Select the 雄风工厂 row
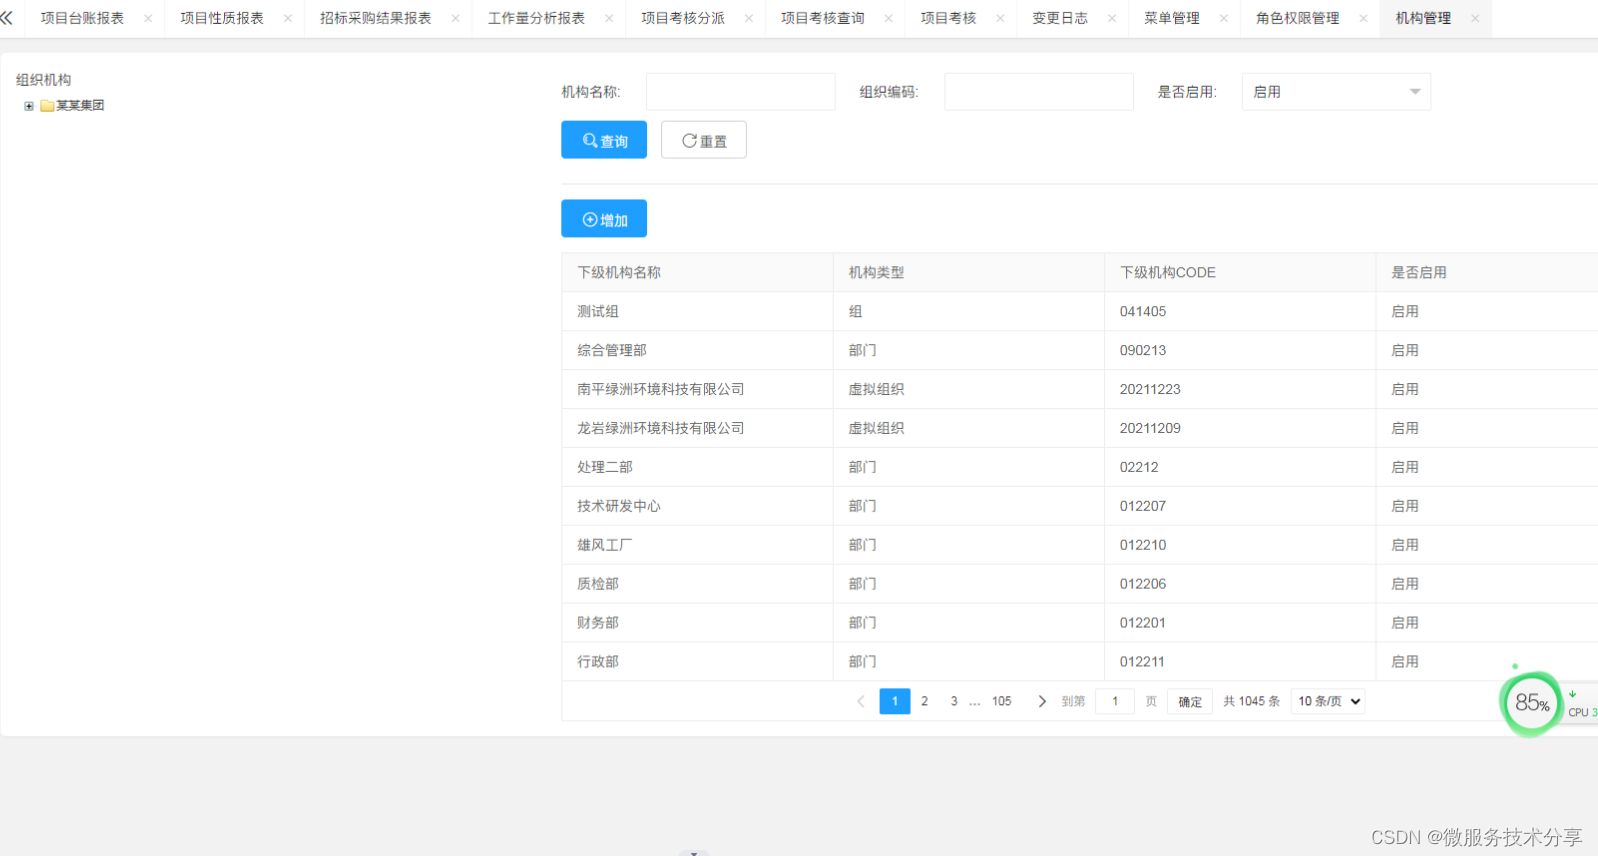This screenshot has width=1598, height=856. [1080, 545]
